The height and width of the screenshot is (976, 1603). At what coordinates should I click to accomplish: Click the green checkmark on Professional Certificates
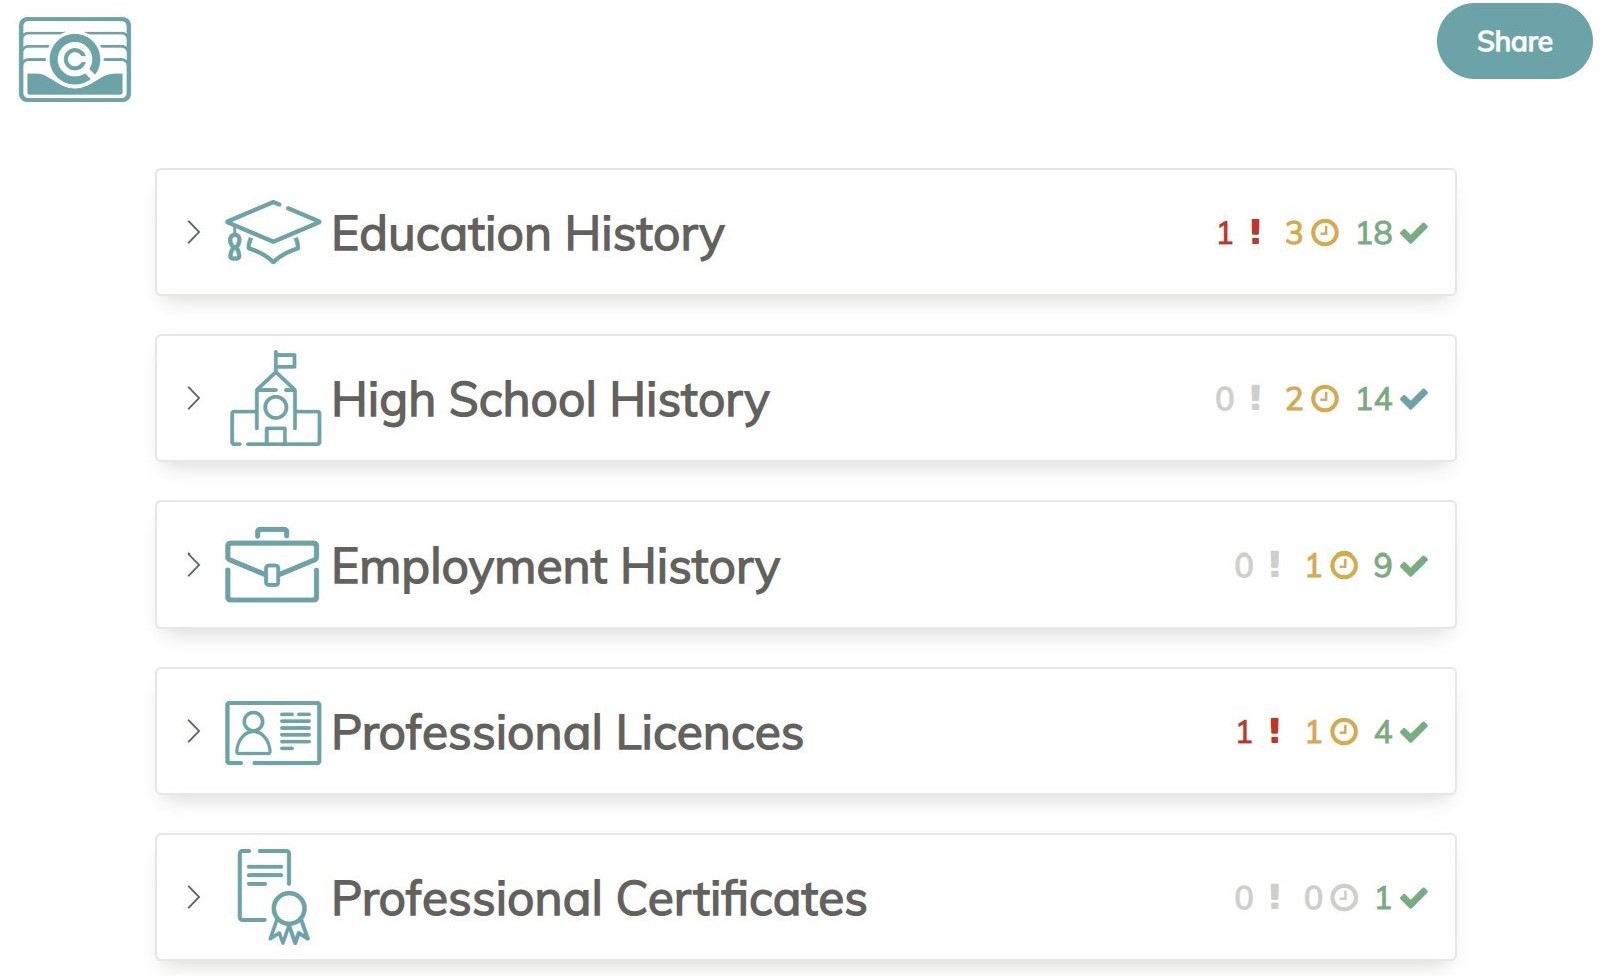click(1411, 897)
